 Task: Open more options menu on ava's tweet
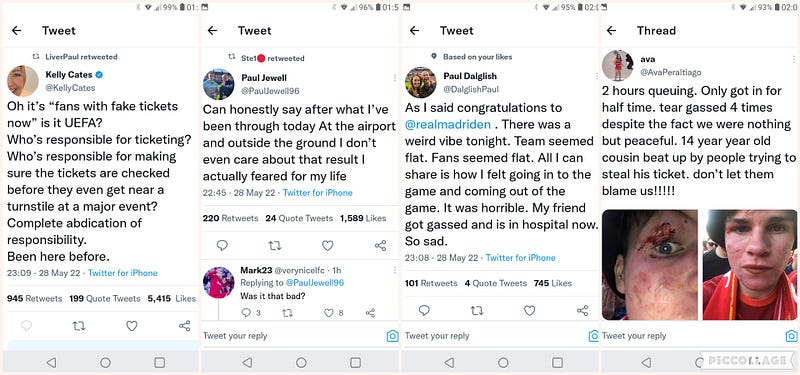point(794,59)
